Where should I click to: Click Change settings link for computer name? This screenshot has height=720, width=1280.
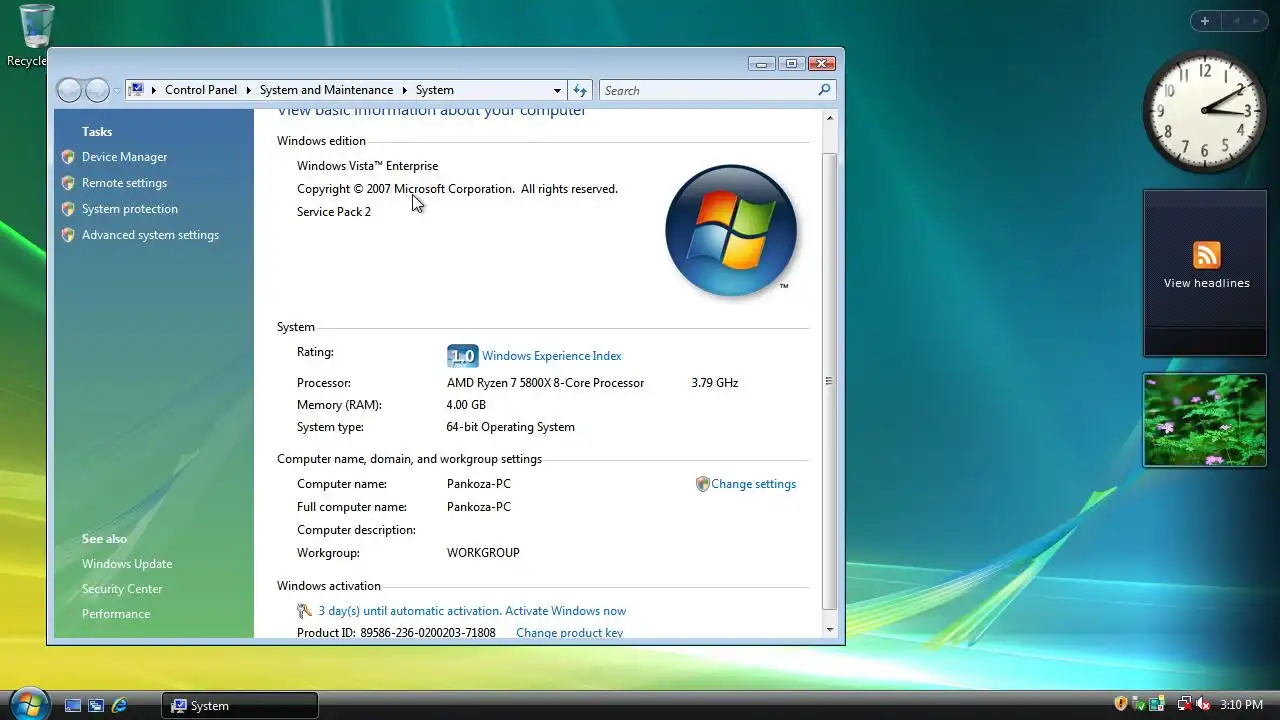point(753,484)
